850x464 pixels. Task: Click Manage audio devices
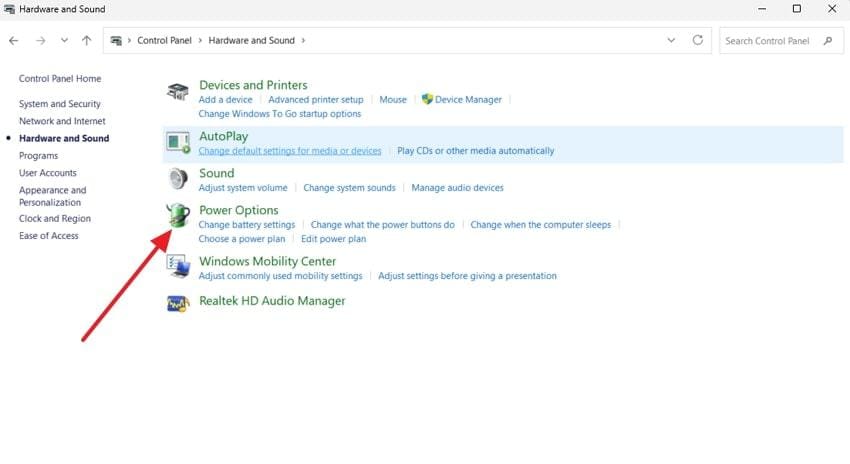click(457, 188)
